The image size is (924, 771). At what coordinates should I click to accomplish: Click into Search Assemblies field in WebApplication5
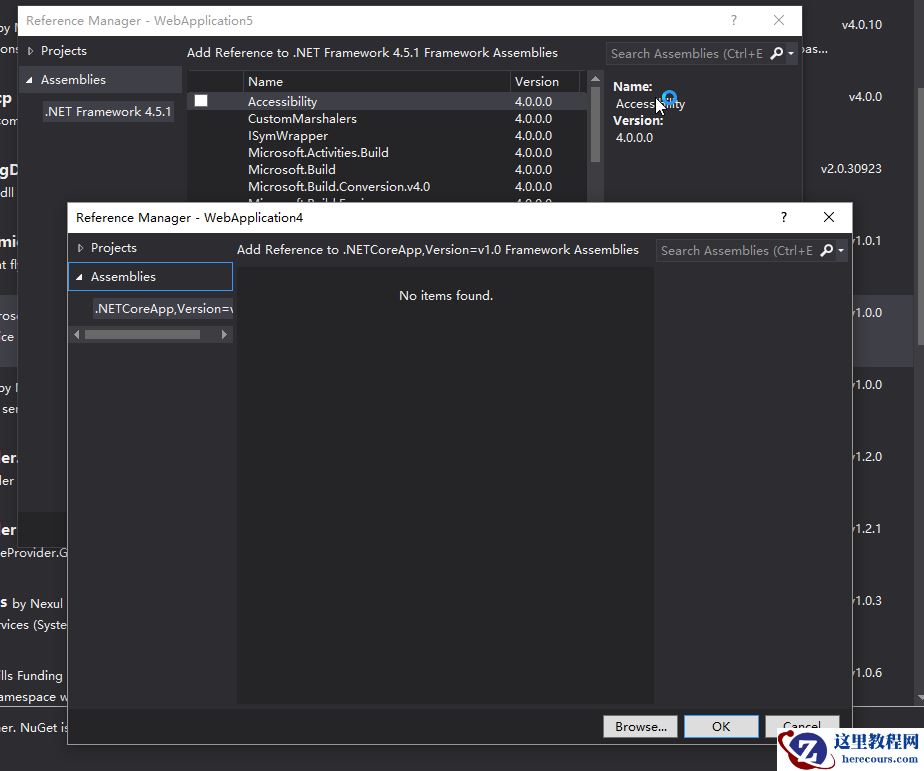tap(687, 54)
